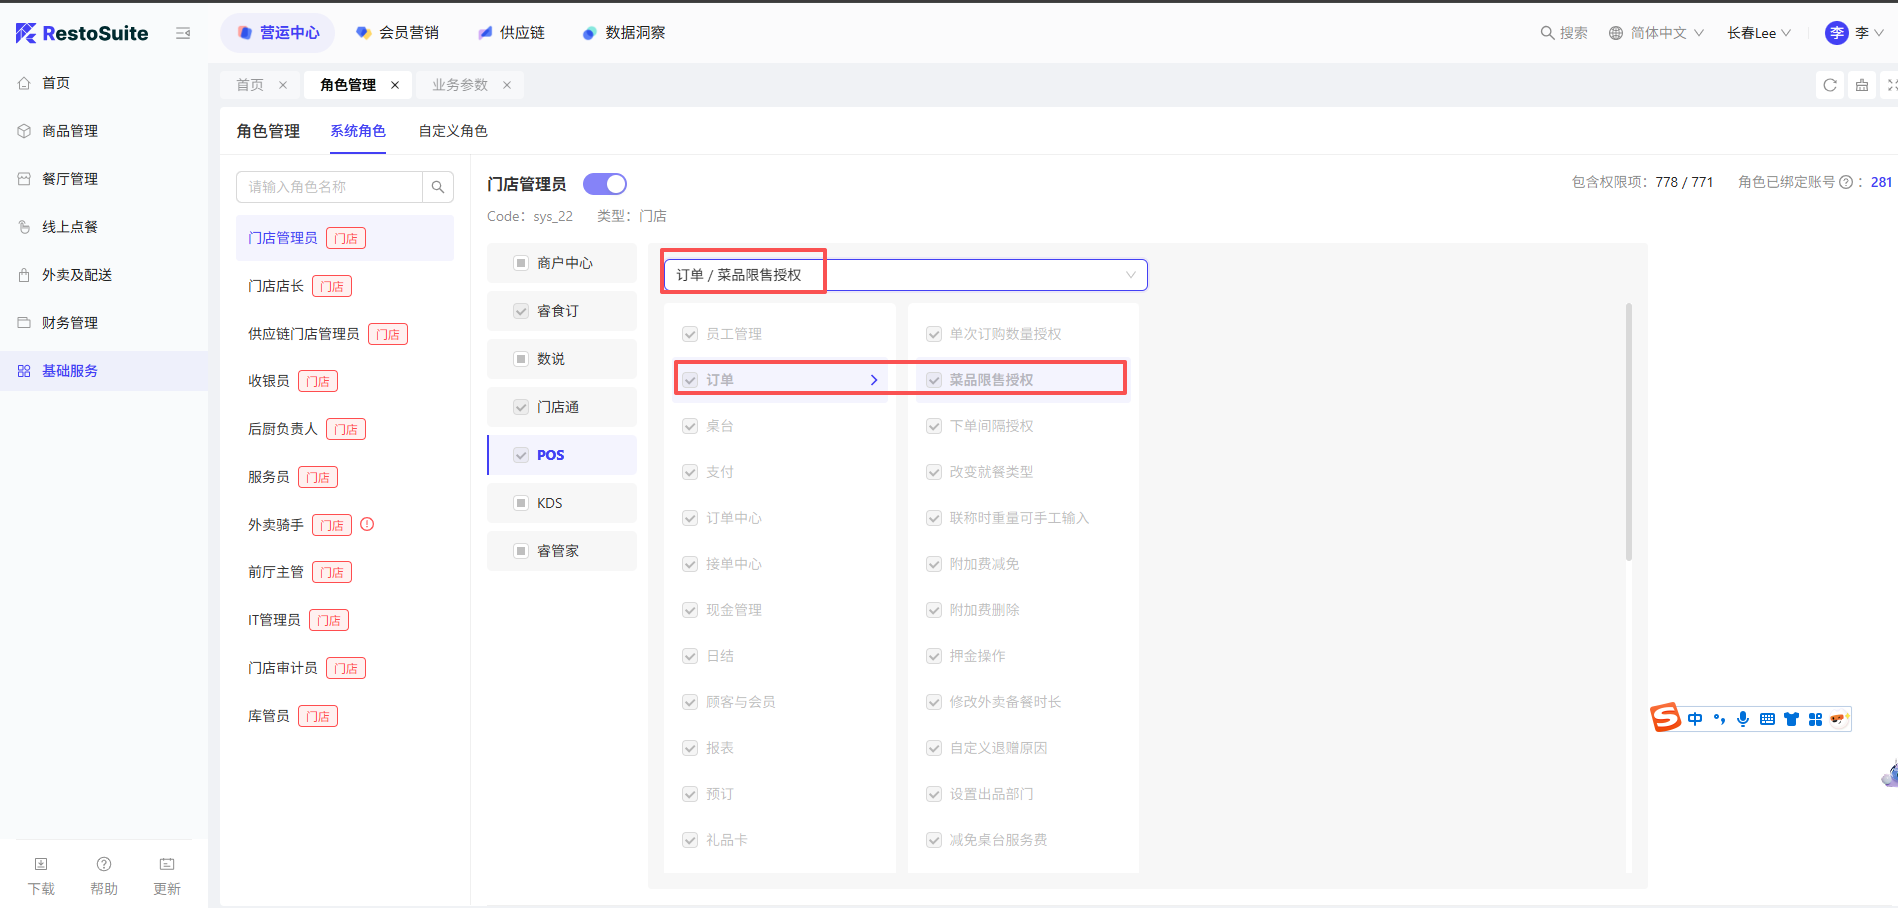1898x908 pixels.
Task: Click warning icon next to 外卖骑手
Action: pyautogui.click(x=367, y=524)
